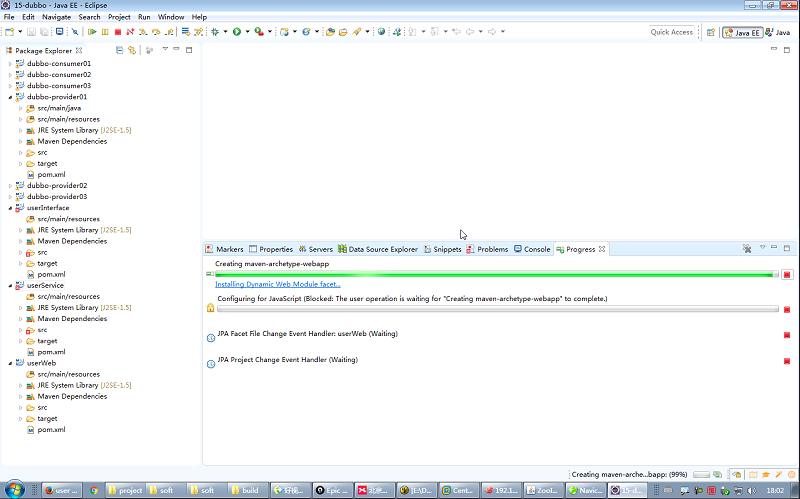Image resolution: width=800 pixels, height=499 pixels.
Task: Cancel the JPA Project Change Event Handler job
Action: click(787, 361)
